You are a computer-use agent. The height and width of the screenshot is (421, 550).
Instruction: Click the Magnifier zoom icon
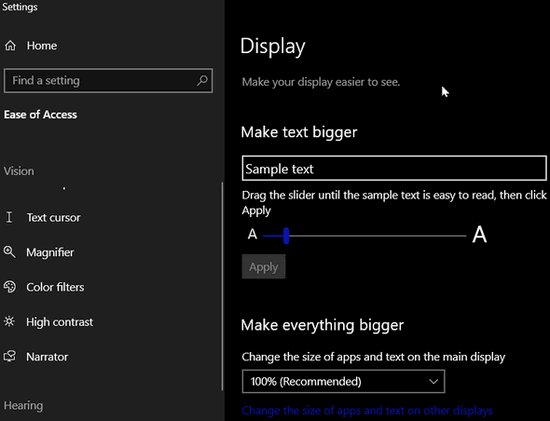coord(9,252)
